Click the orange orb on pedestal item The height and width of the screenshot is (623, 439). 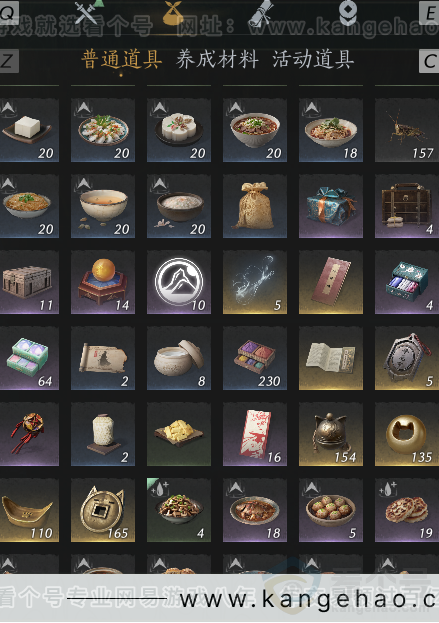pyautogui.click(x=103, y=282)
